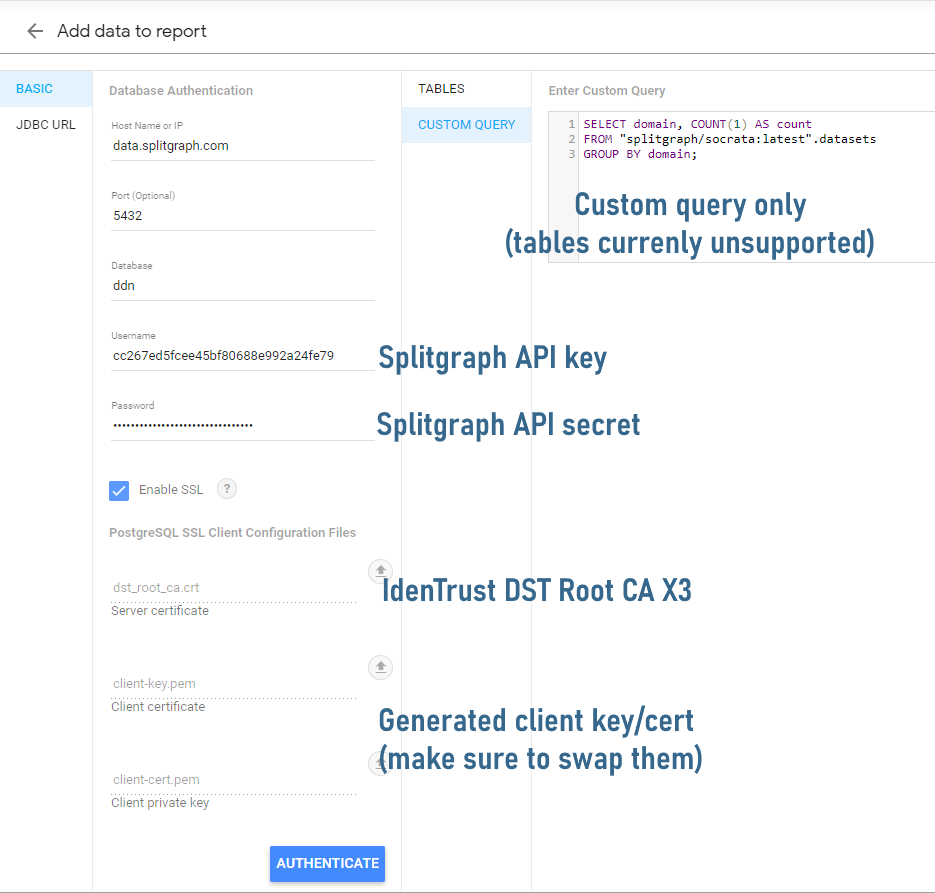Image resolution: width=935 pixels, height=893 pixels.
Task: Click the FROM line in the custom query
Action: (729, 139)
